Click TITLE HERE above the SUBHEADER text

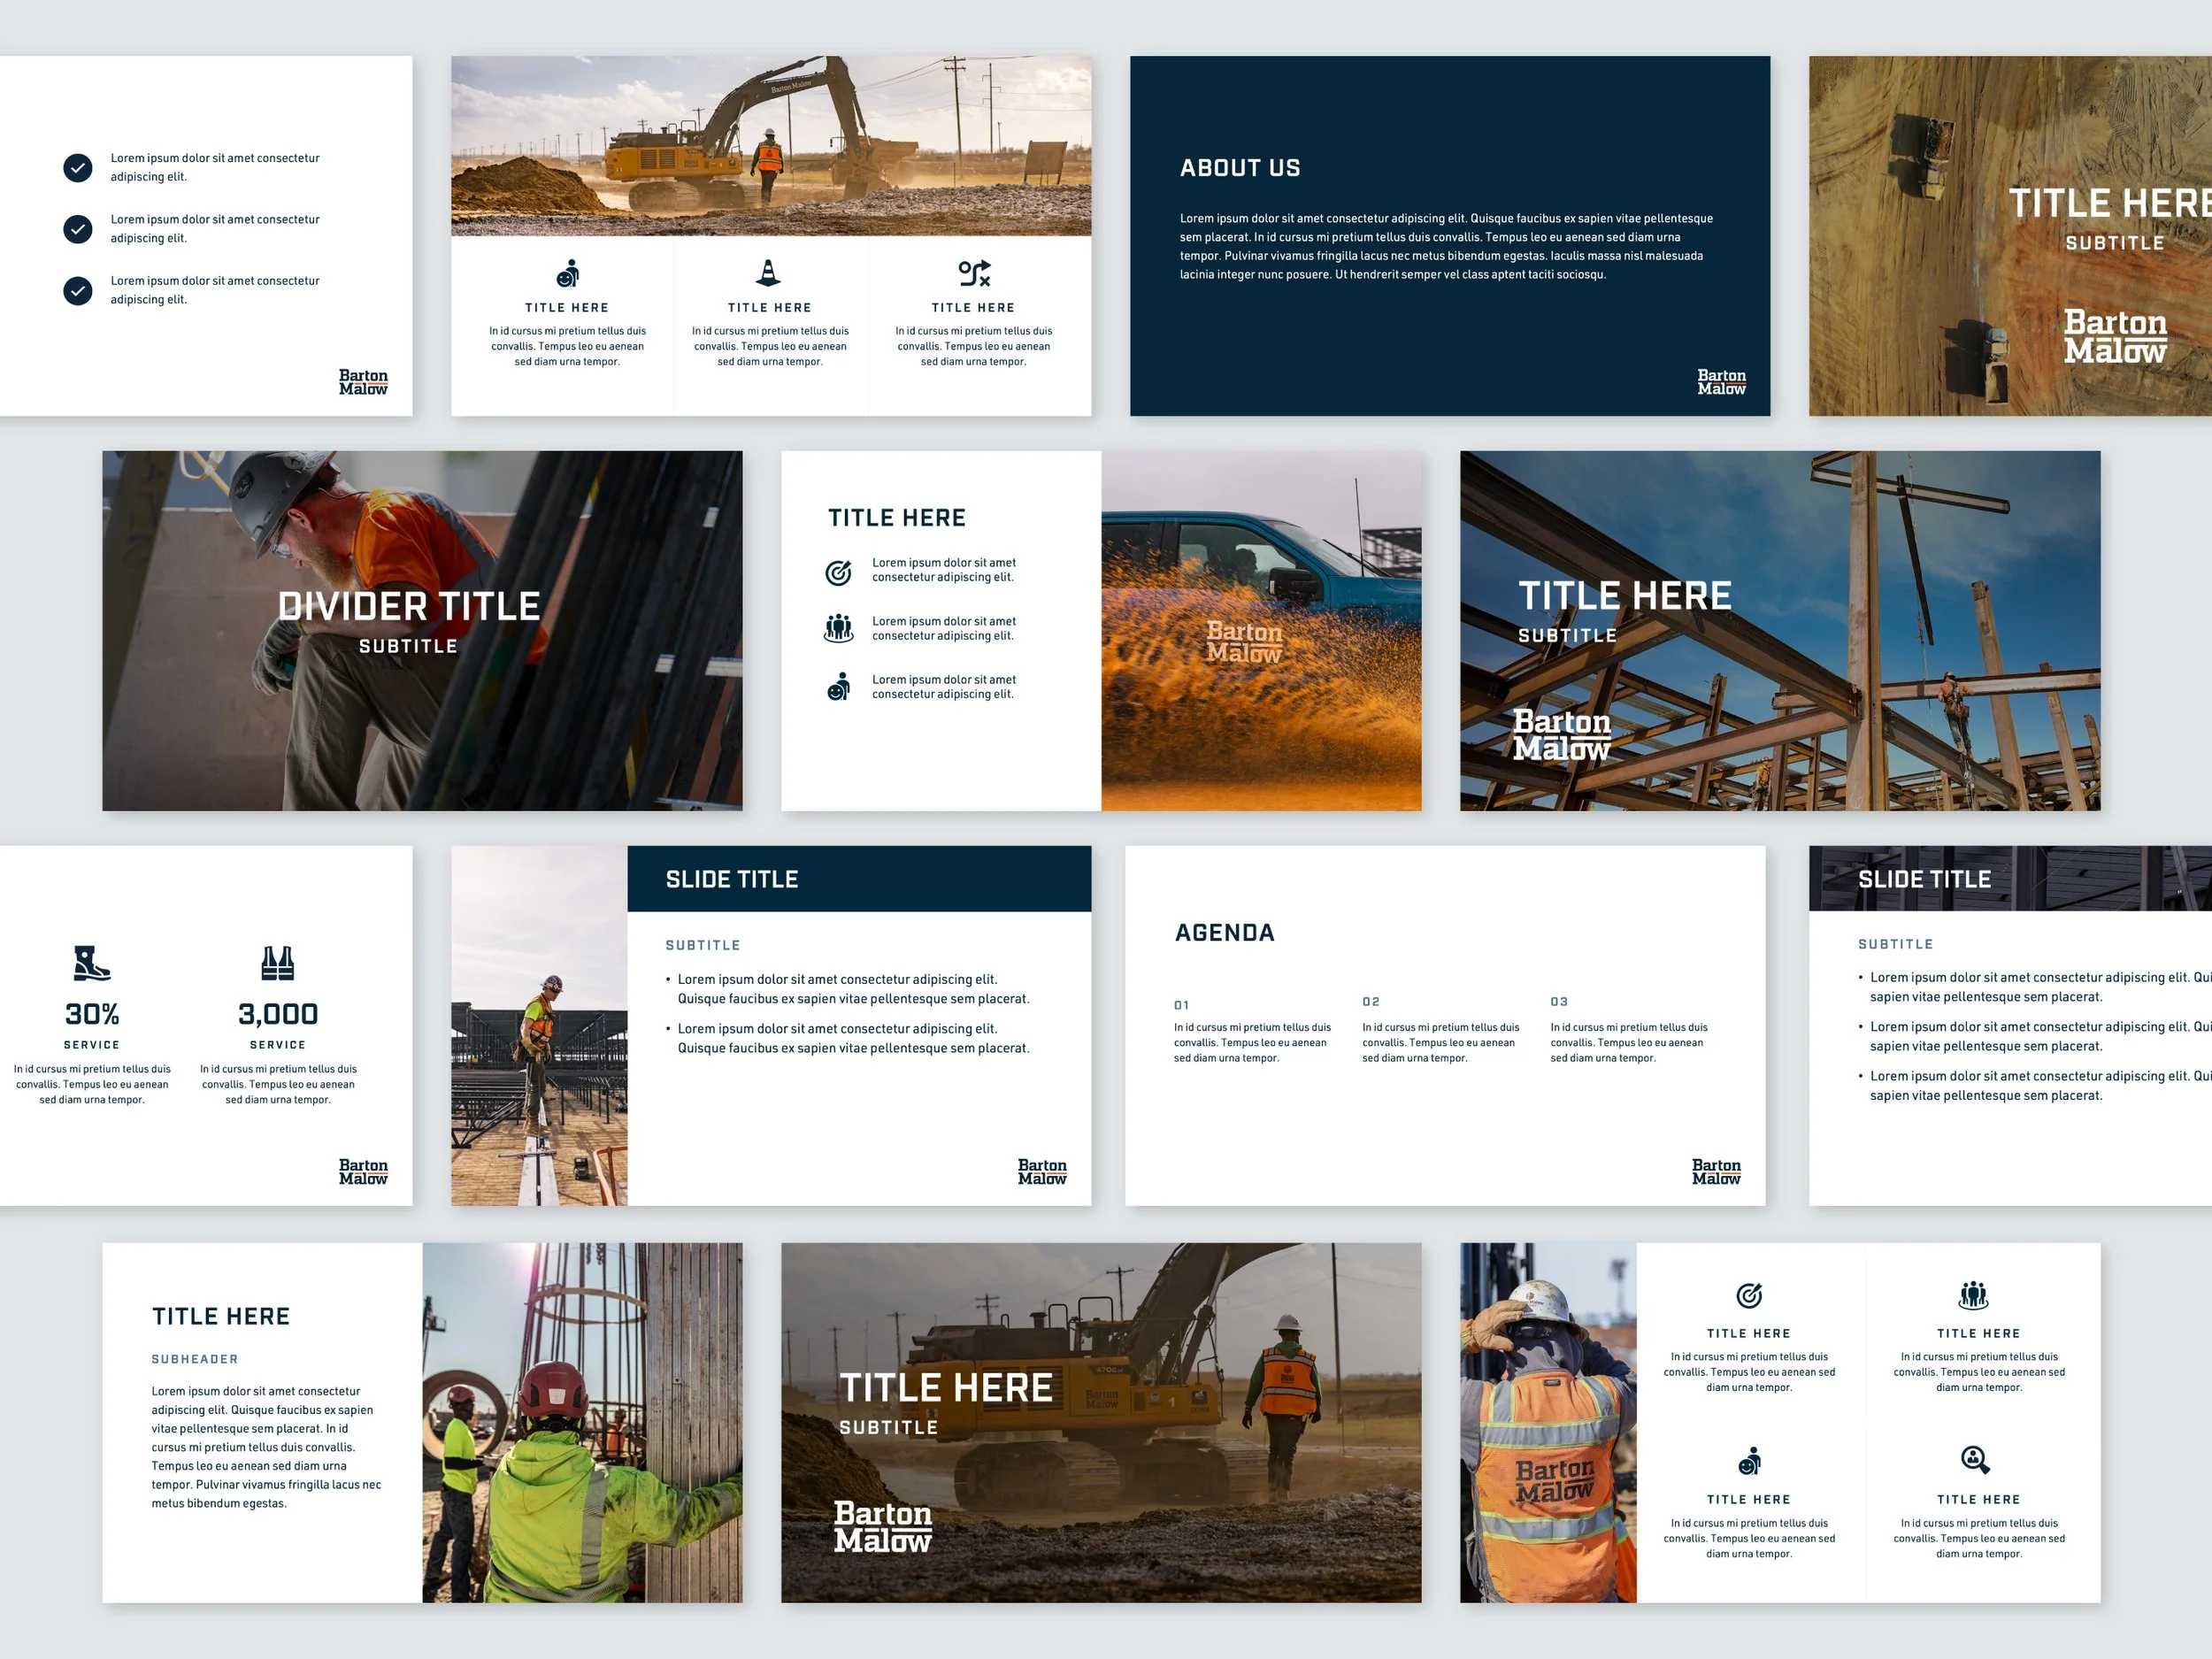[221, 1317]
